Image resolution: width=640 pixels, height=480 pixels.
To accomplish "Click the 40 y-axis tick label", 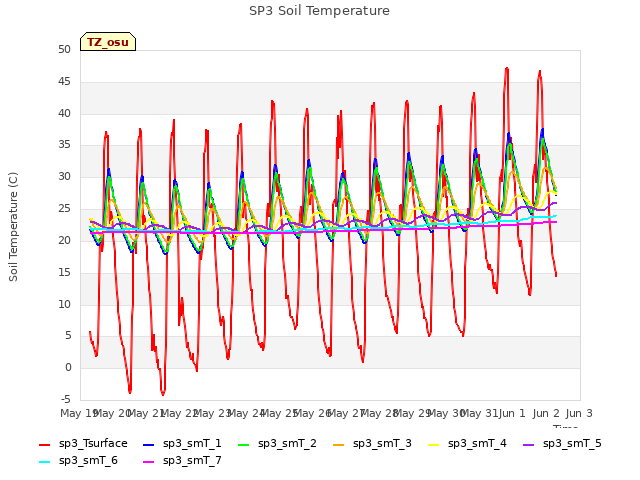I will 64,113.
